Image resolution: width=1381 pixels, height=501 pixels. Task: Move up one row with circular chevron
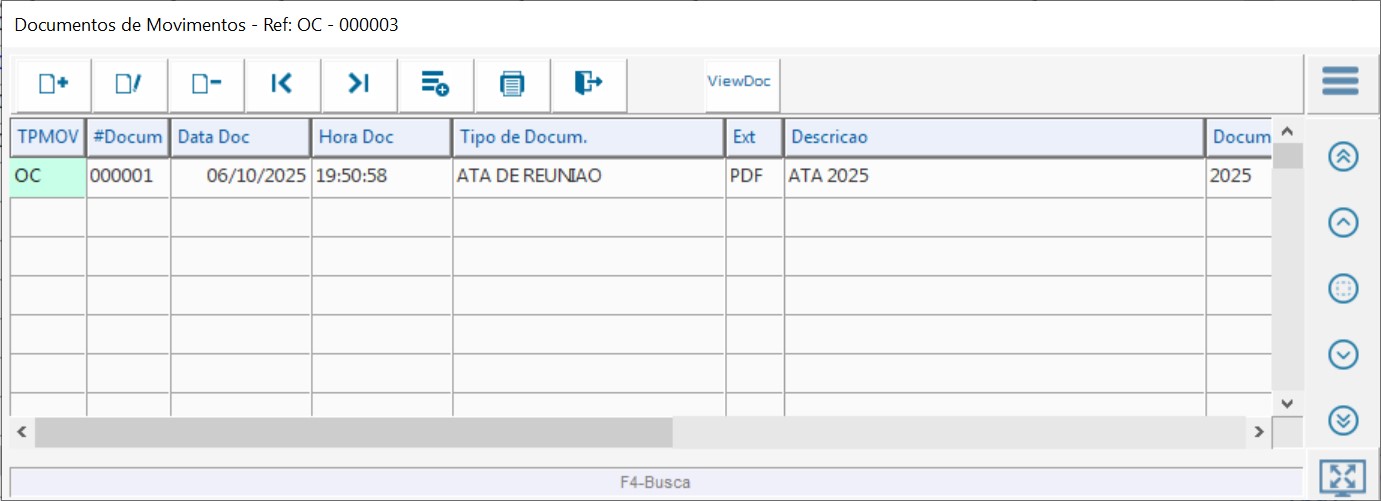(x=1343, y=223)
